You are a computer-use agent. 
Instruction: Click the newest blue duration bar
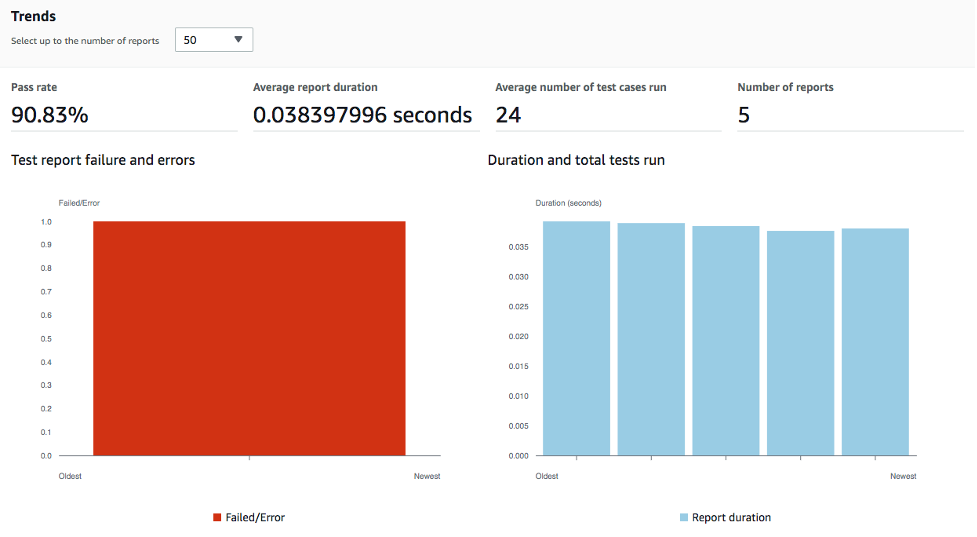point(875,342)
